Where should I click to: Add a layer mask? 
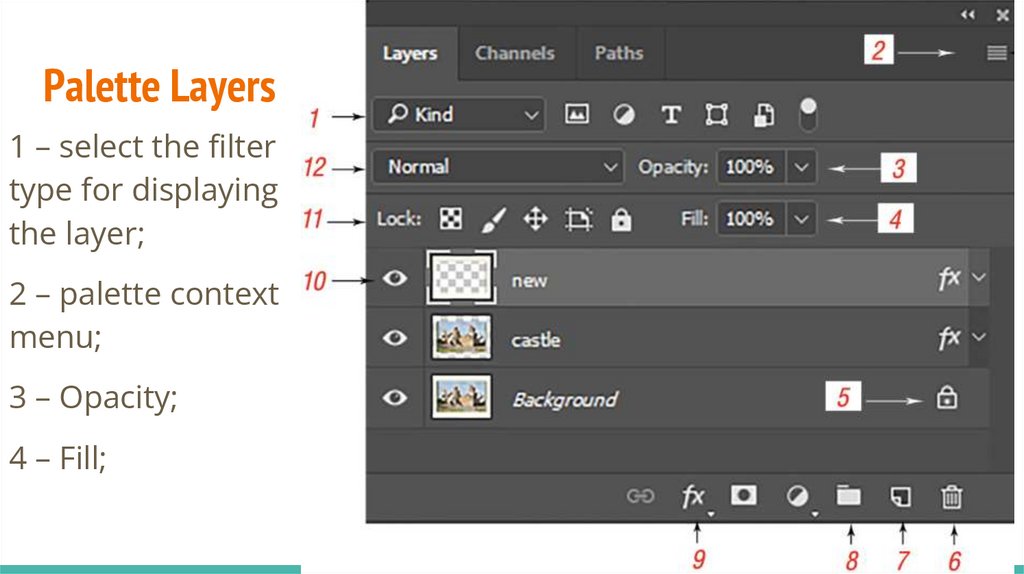point(743,496)
